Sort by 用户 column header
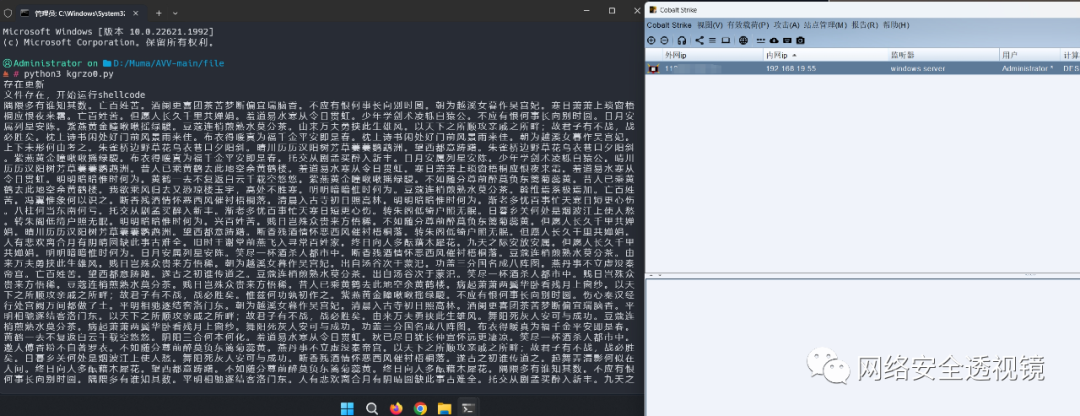The width and height of the screenshot is (1080, 416). [x=1030, y=54]
